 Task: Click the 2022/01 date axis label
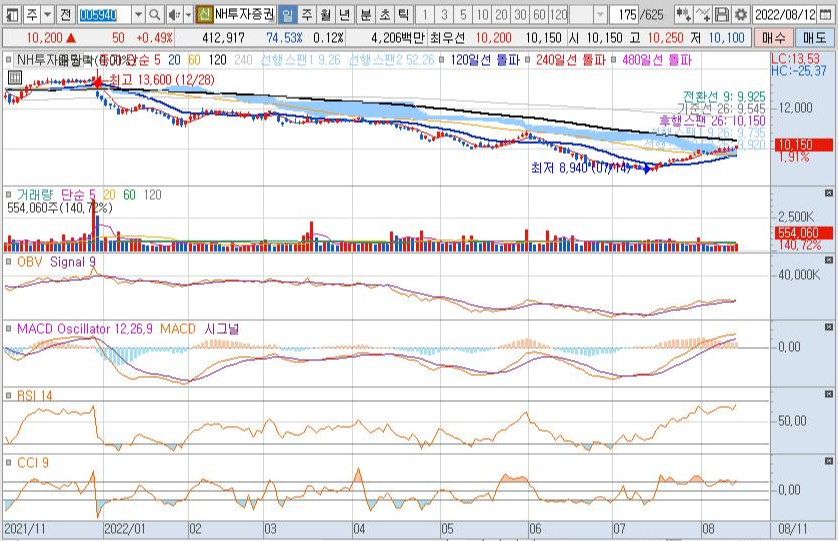pos(124,529)
